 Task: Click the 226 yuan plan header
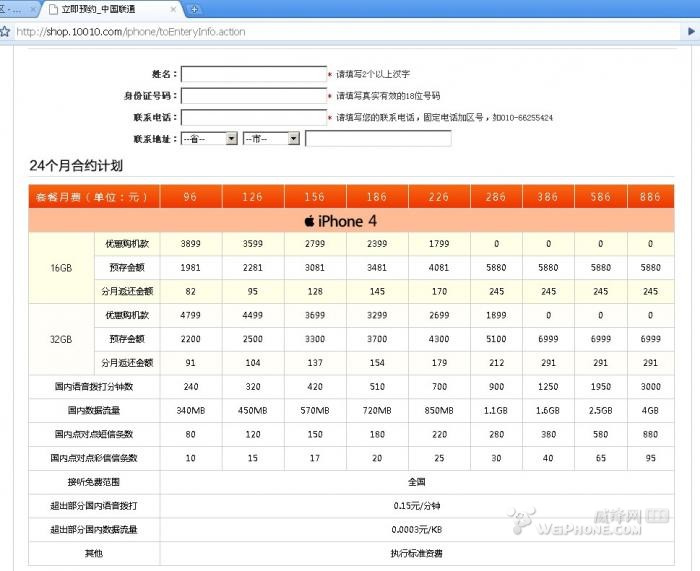pyautogui.click(x=439, y=197)
